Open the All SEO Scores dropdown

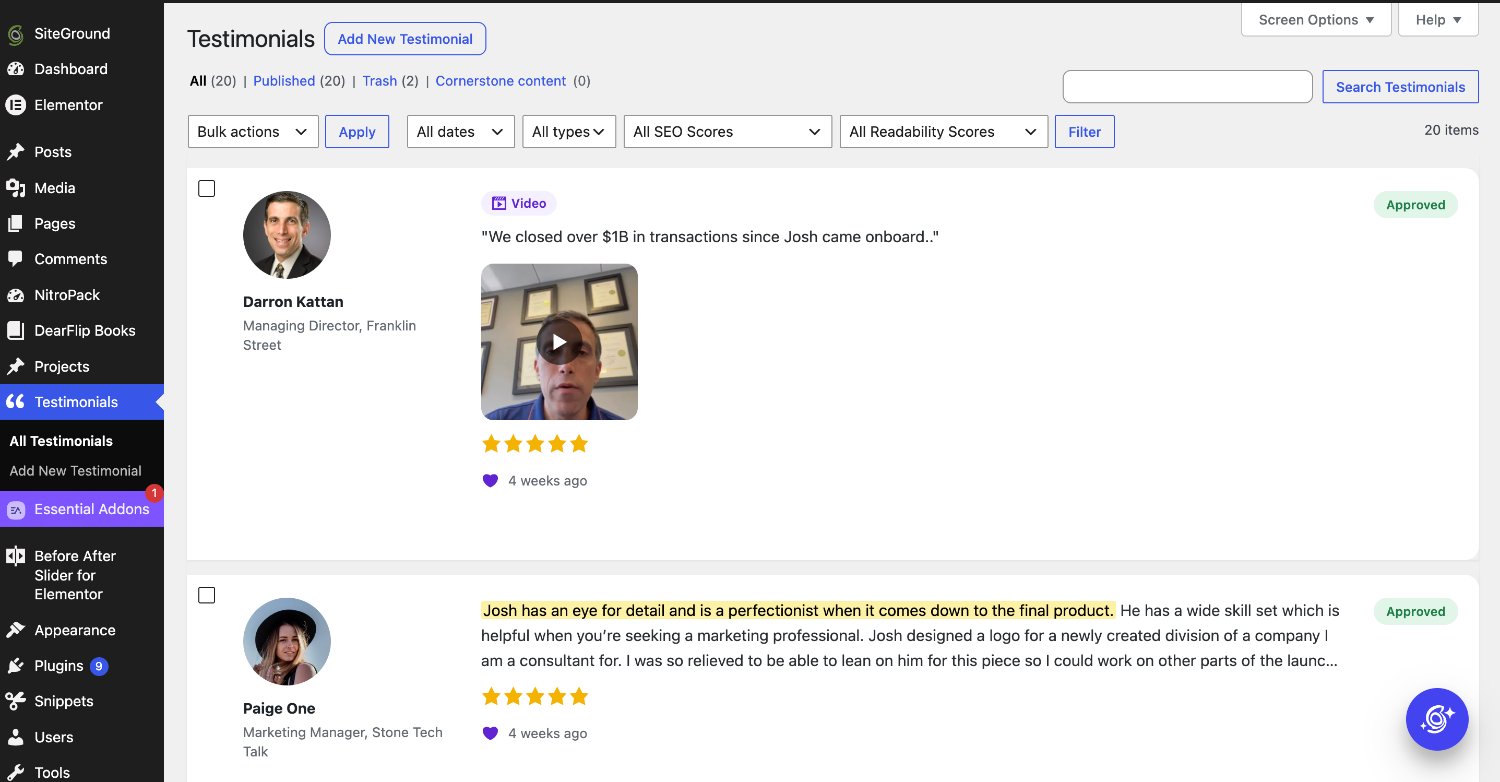pos(728,132)
